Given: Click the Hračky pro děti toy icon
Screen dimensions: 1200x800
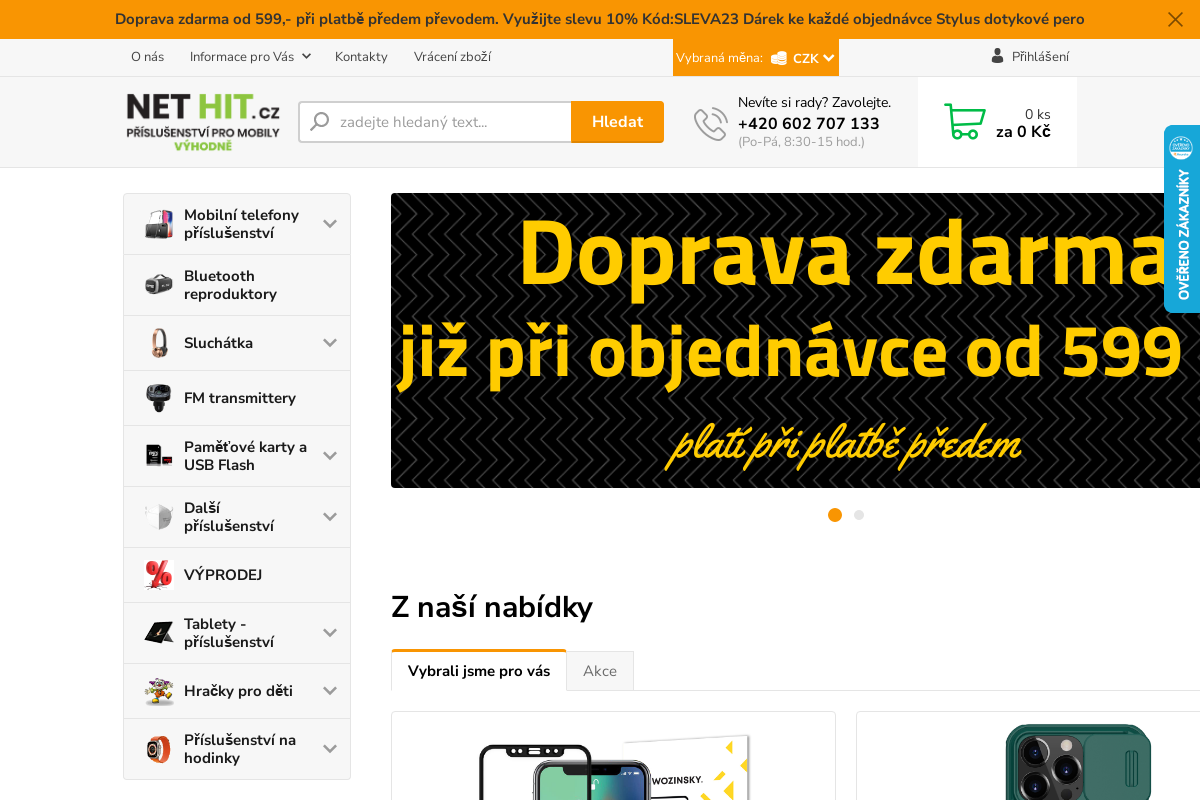Looking at the screenshot, I should (157, 690).
